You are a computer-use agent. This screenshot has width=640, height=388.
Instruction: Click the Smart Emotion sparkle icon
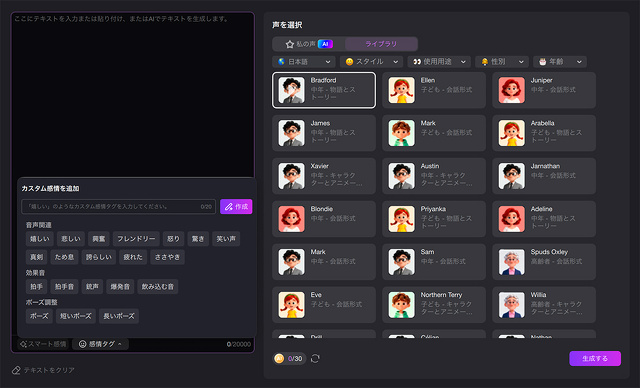(x=23, y=344)
